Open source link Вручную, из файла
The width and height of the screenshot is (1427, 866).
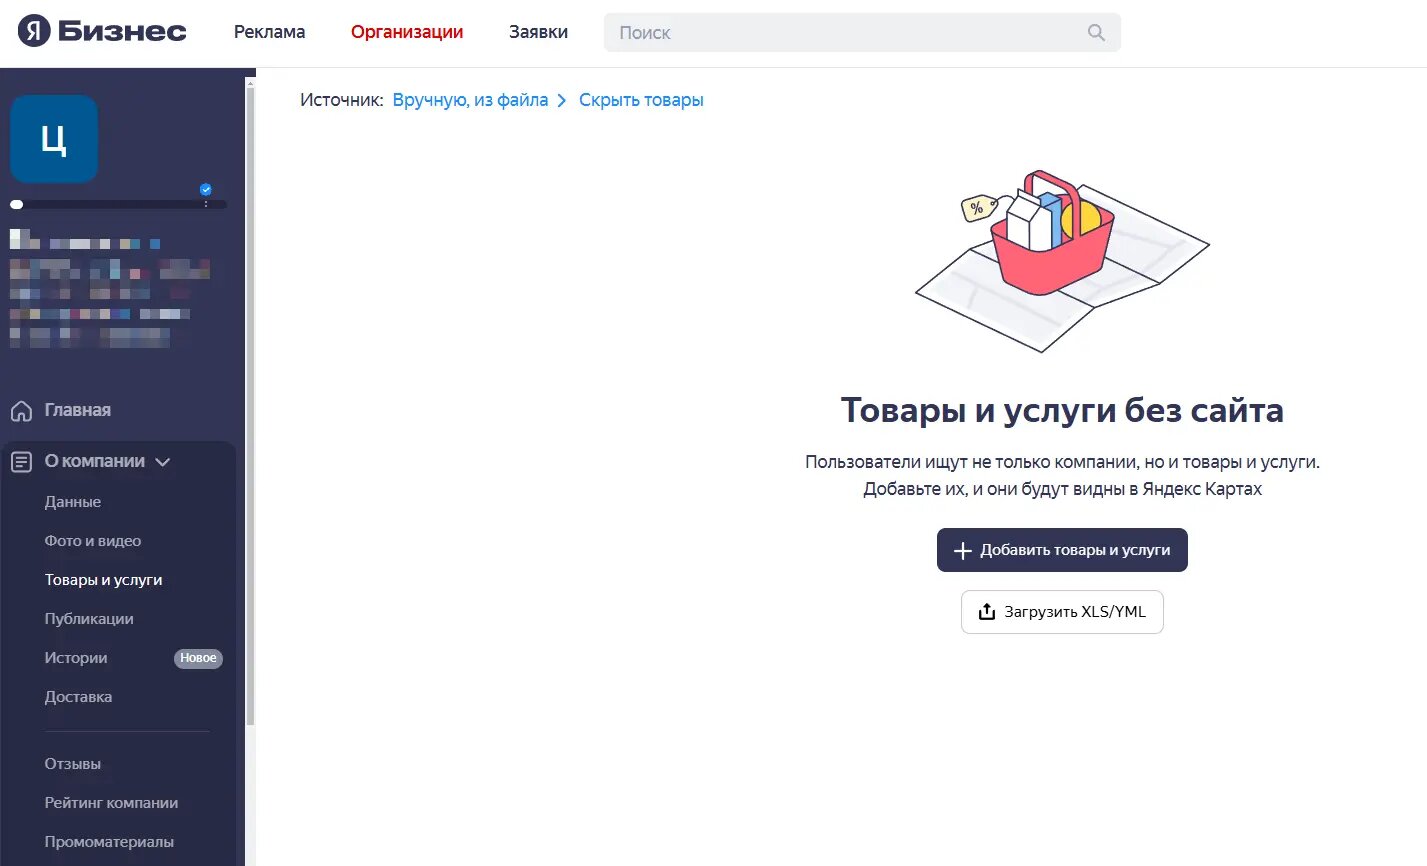(x=470, y=100)
